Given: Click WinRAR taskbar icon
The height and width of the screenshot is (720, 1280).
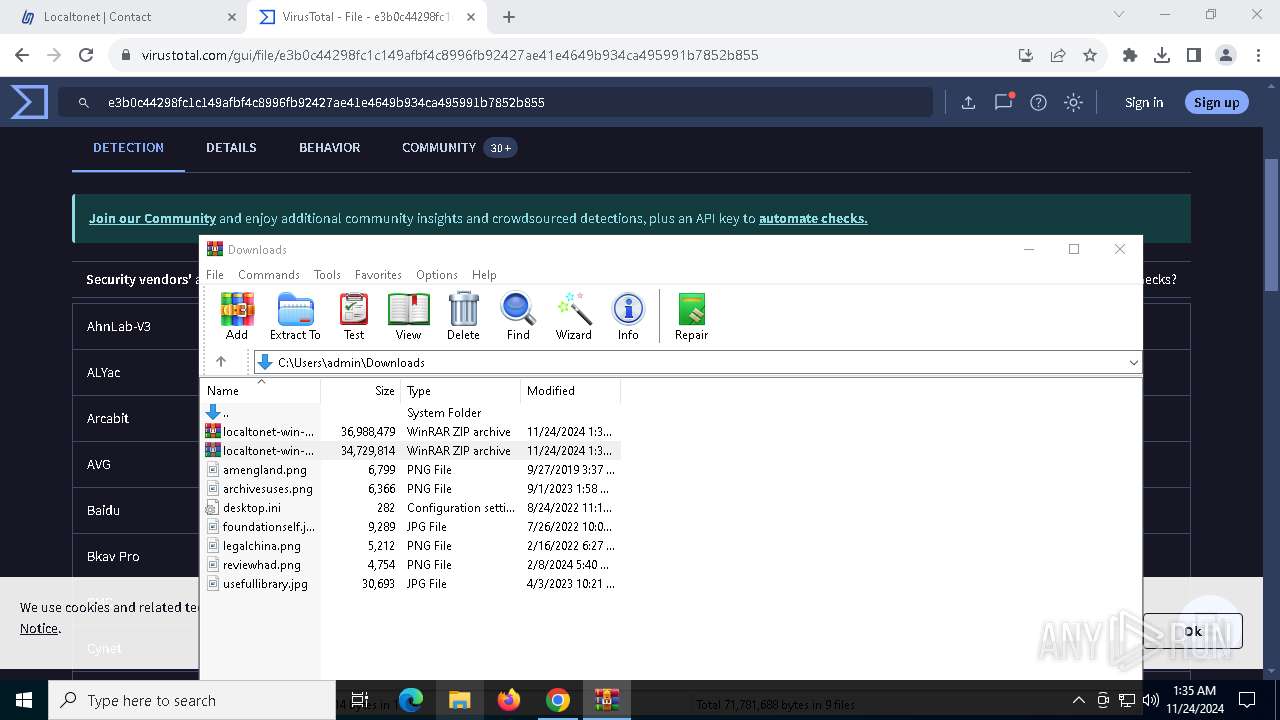Looking at the screenshot, I should (606, 700).
